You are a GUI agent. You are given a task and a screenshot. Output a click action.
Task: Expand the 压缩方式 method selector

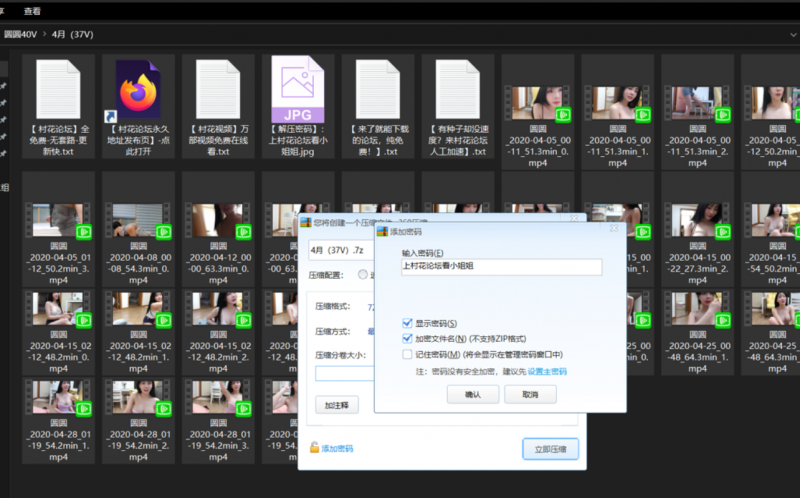point(371,330)
